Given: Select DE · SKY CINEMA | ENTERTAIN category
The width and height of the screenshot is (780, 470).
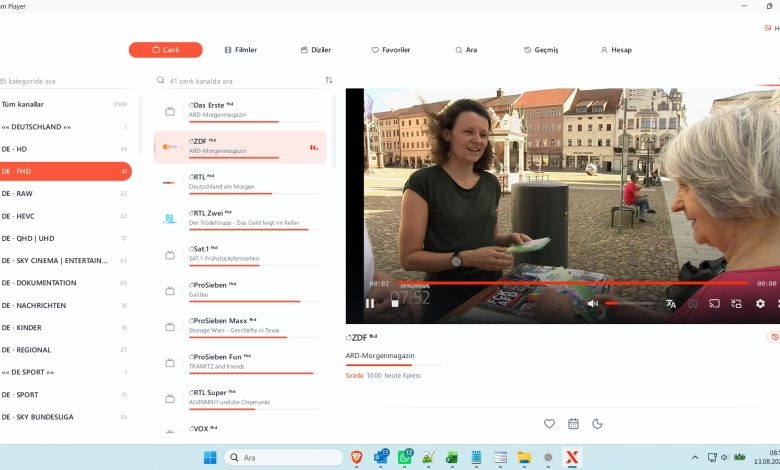Looking at the screenshot, I should pos(65,260).
